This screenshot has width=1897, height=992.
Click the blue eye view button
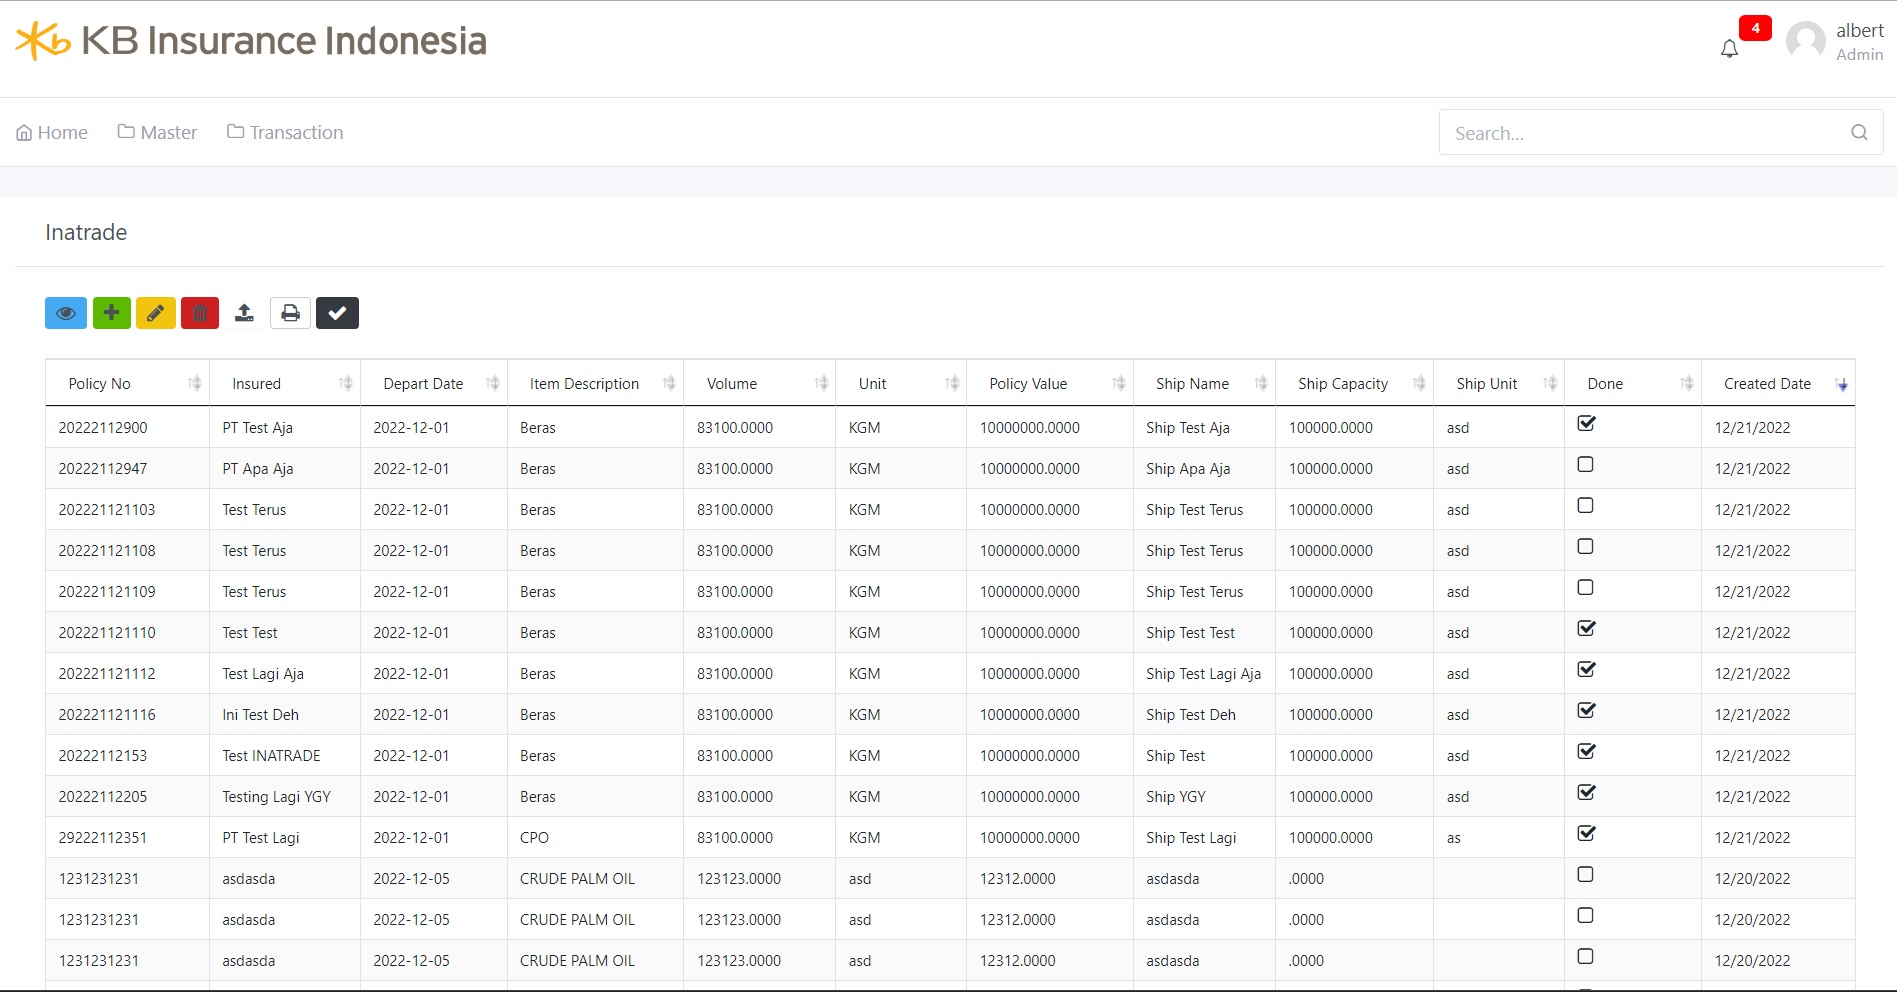(x=66, y=313)
